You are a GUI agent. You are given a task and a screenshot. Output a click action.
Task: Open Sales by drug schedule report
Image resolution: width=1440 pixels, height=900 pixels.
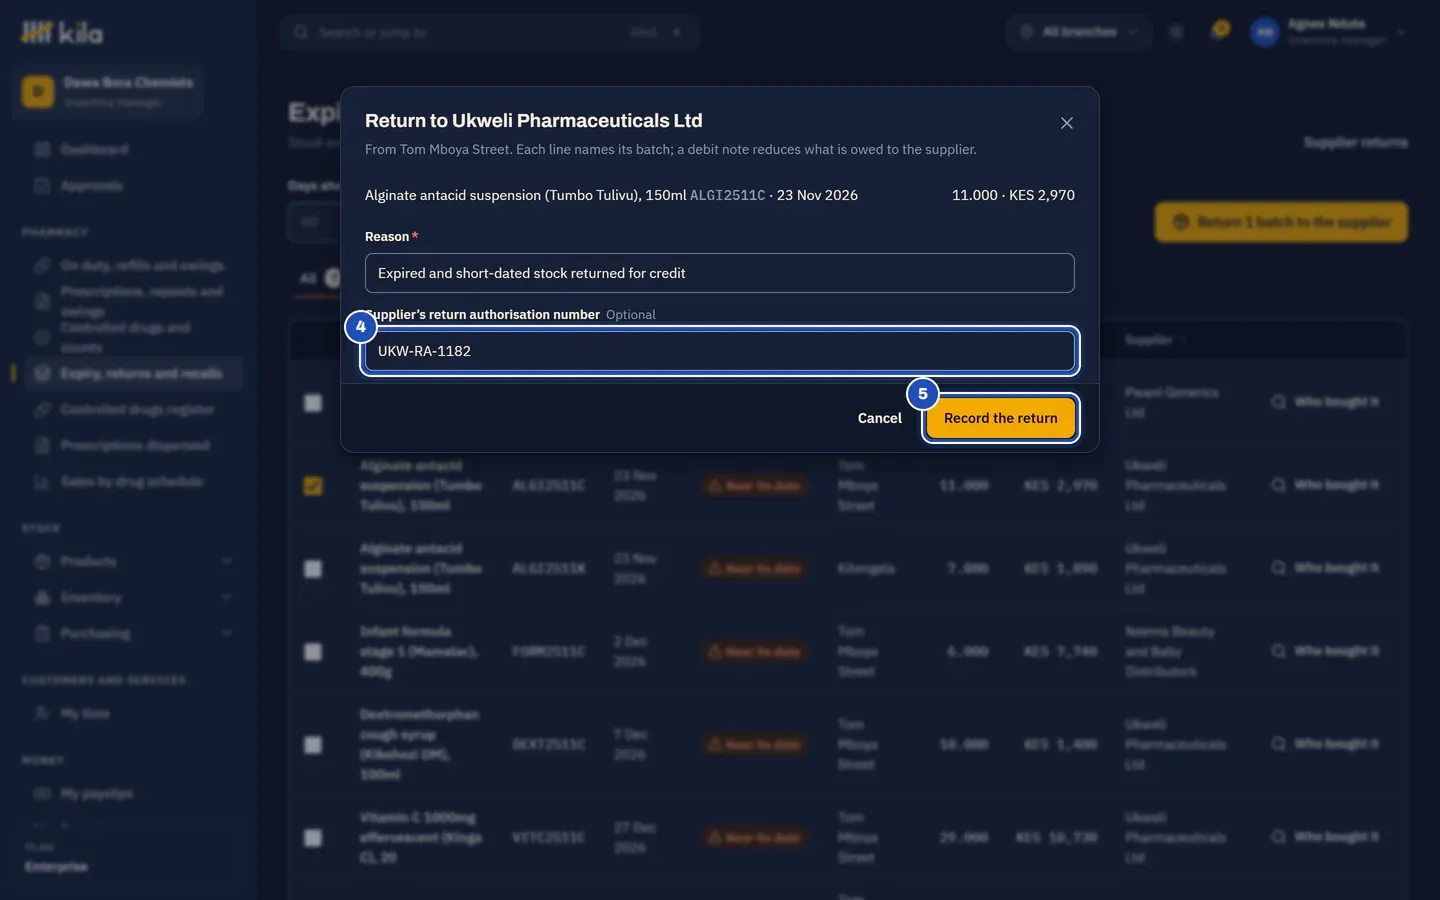click(x=132, y=482)
